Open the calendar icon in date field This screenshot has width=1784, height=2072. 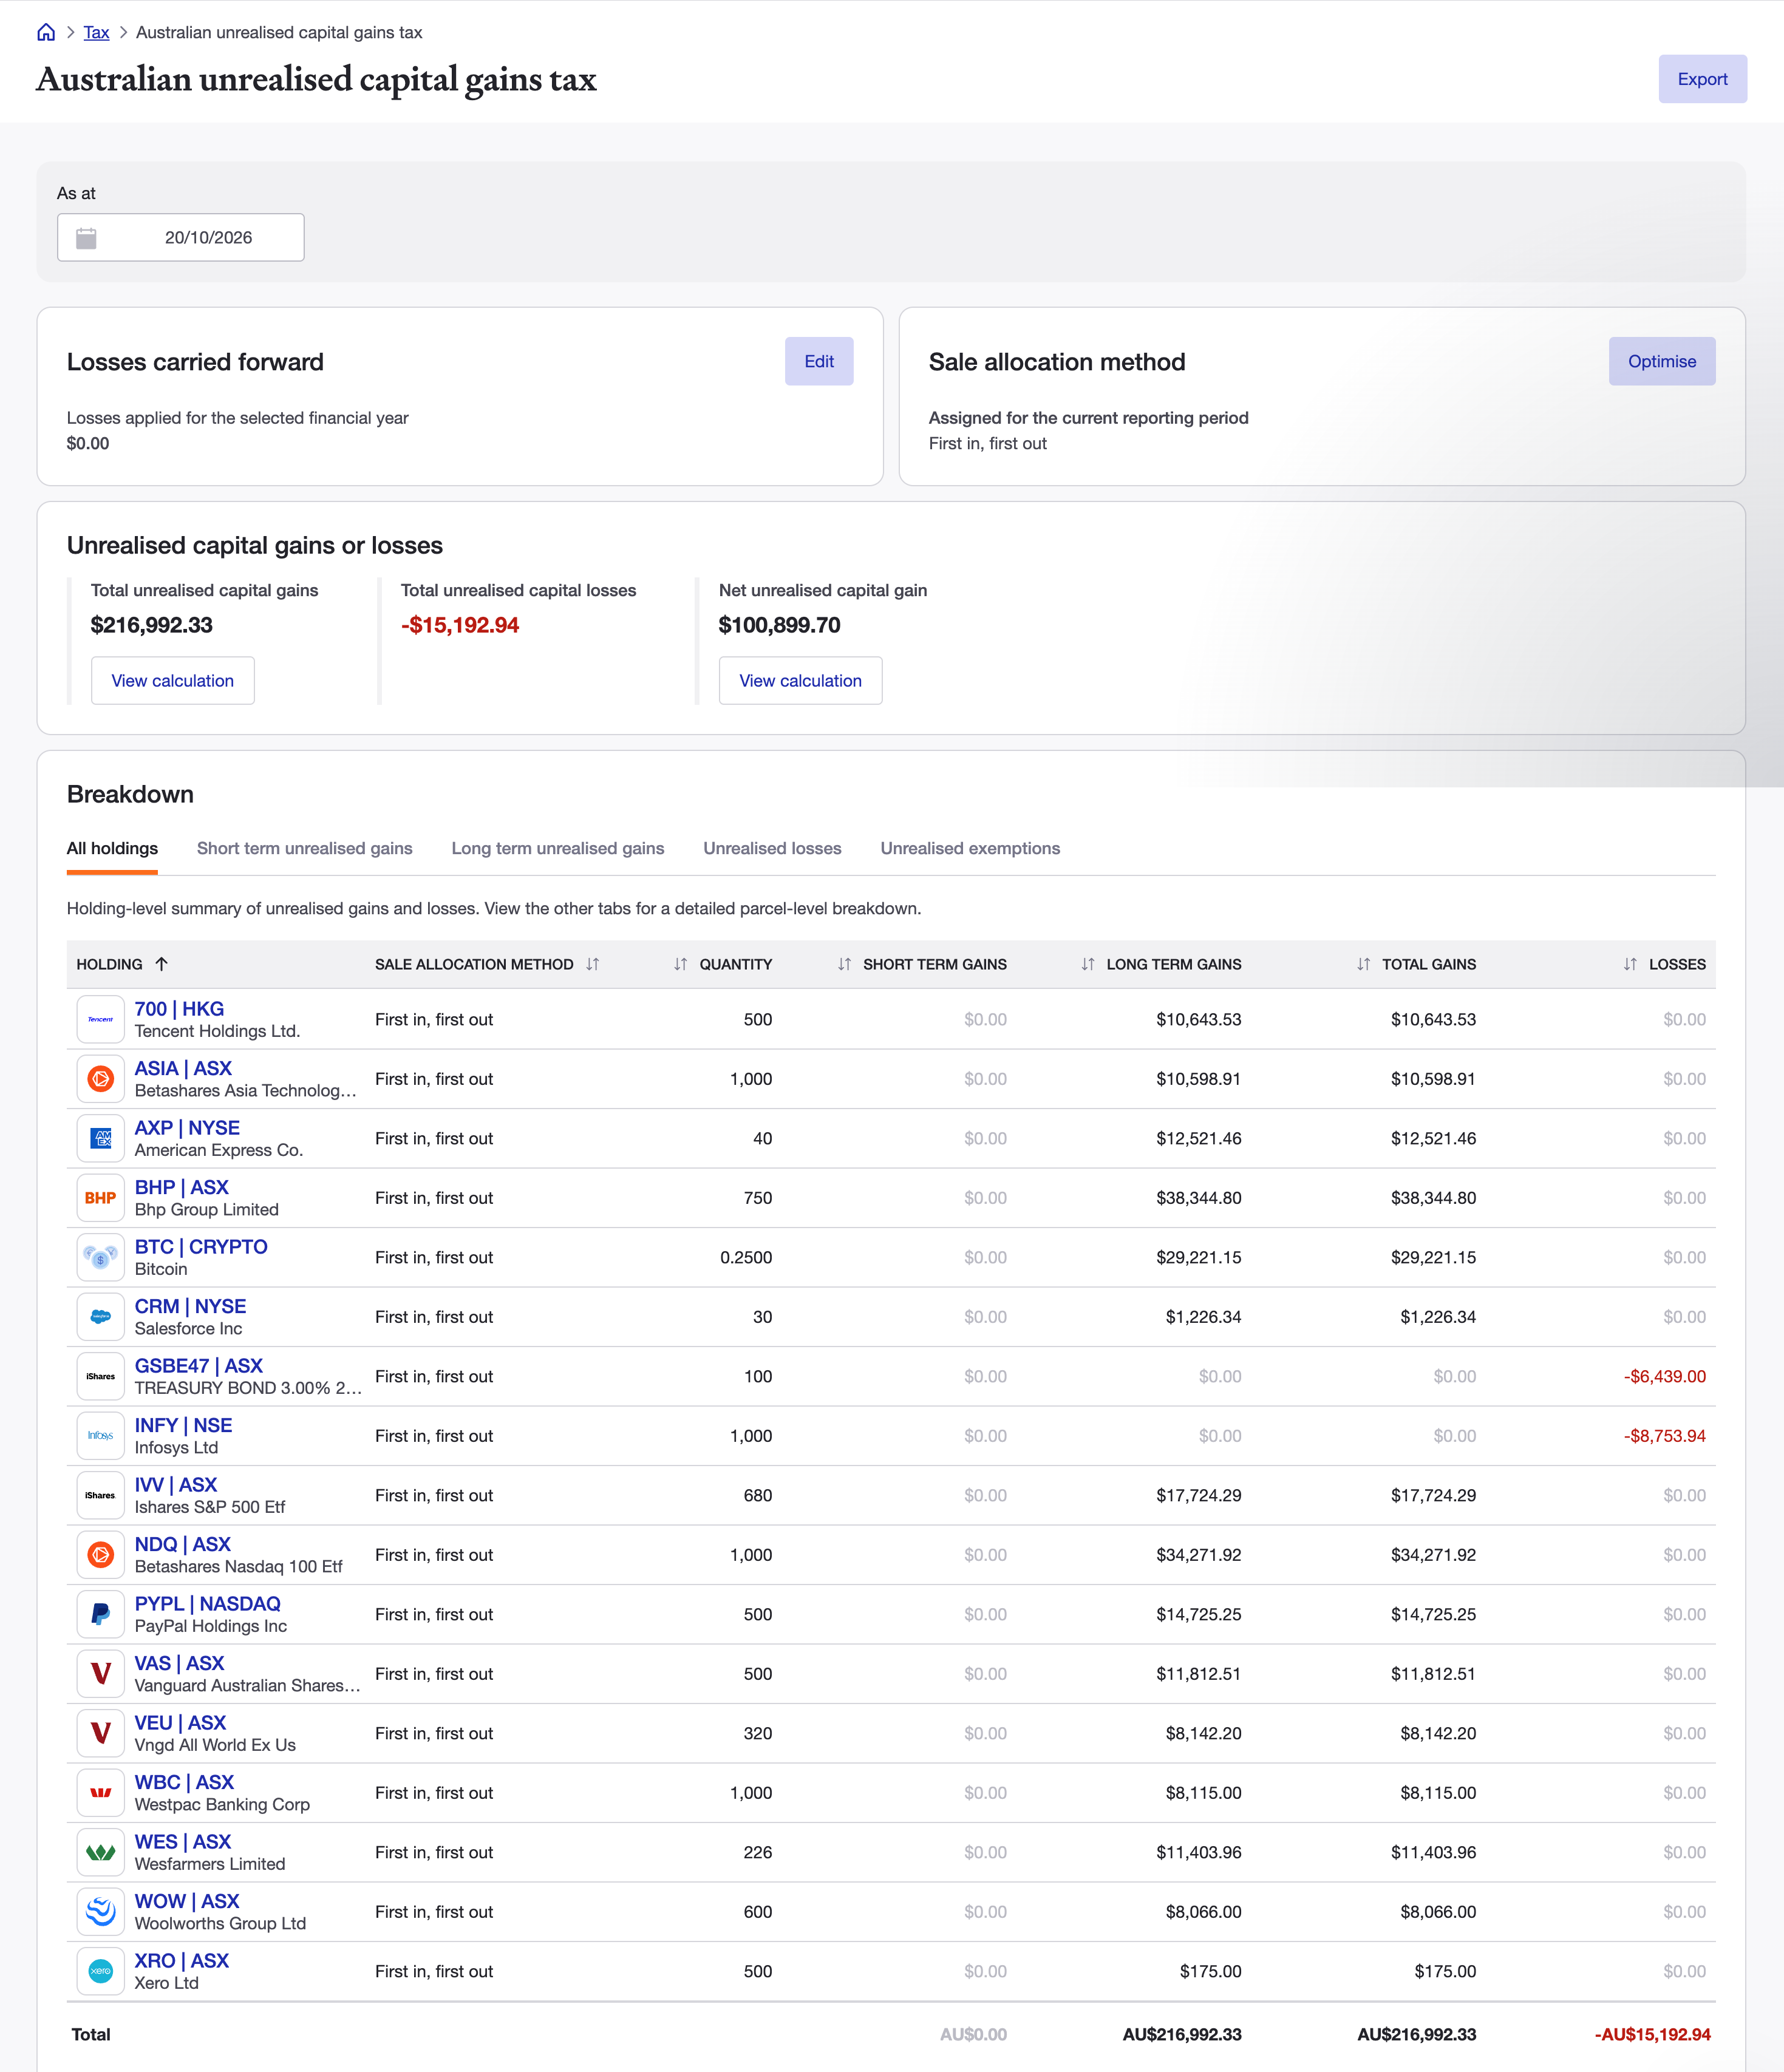[86, 238]
